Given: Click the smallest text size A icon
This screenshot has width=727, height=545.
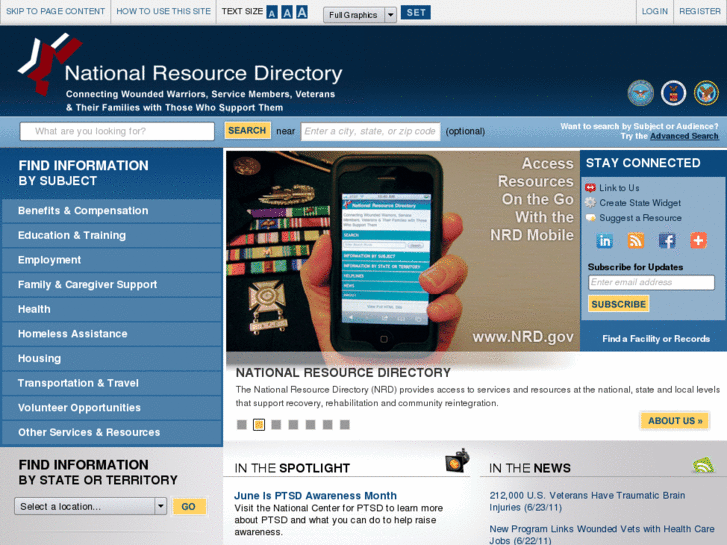Looking at the screenshot, I should pyautogui.click(x=272, y=13).
